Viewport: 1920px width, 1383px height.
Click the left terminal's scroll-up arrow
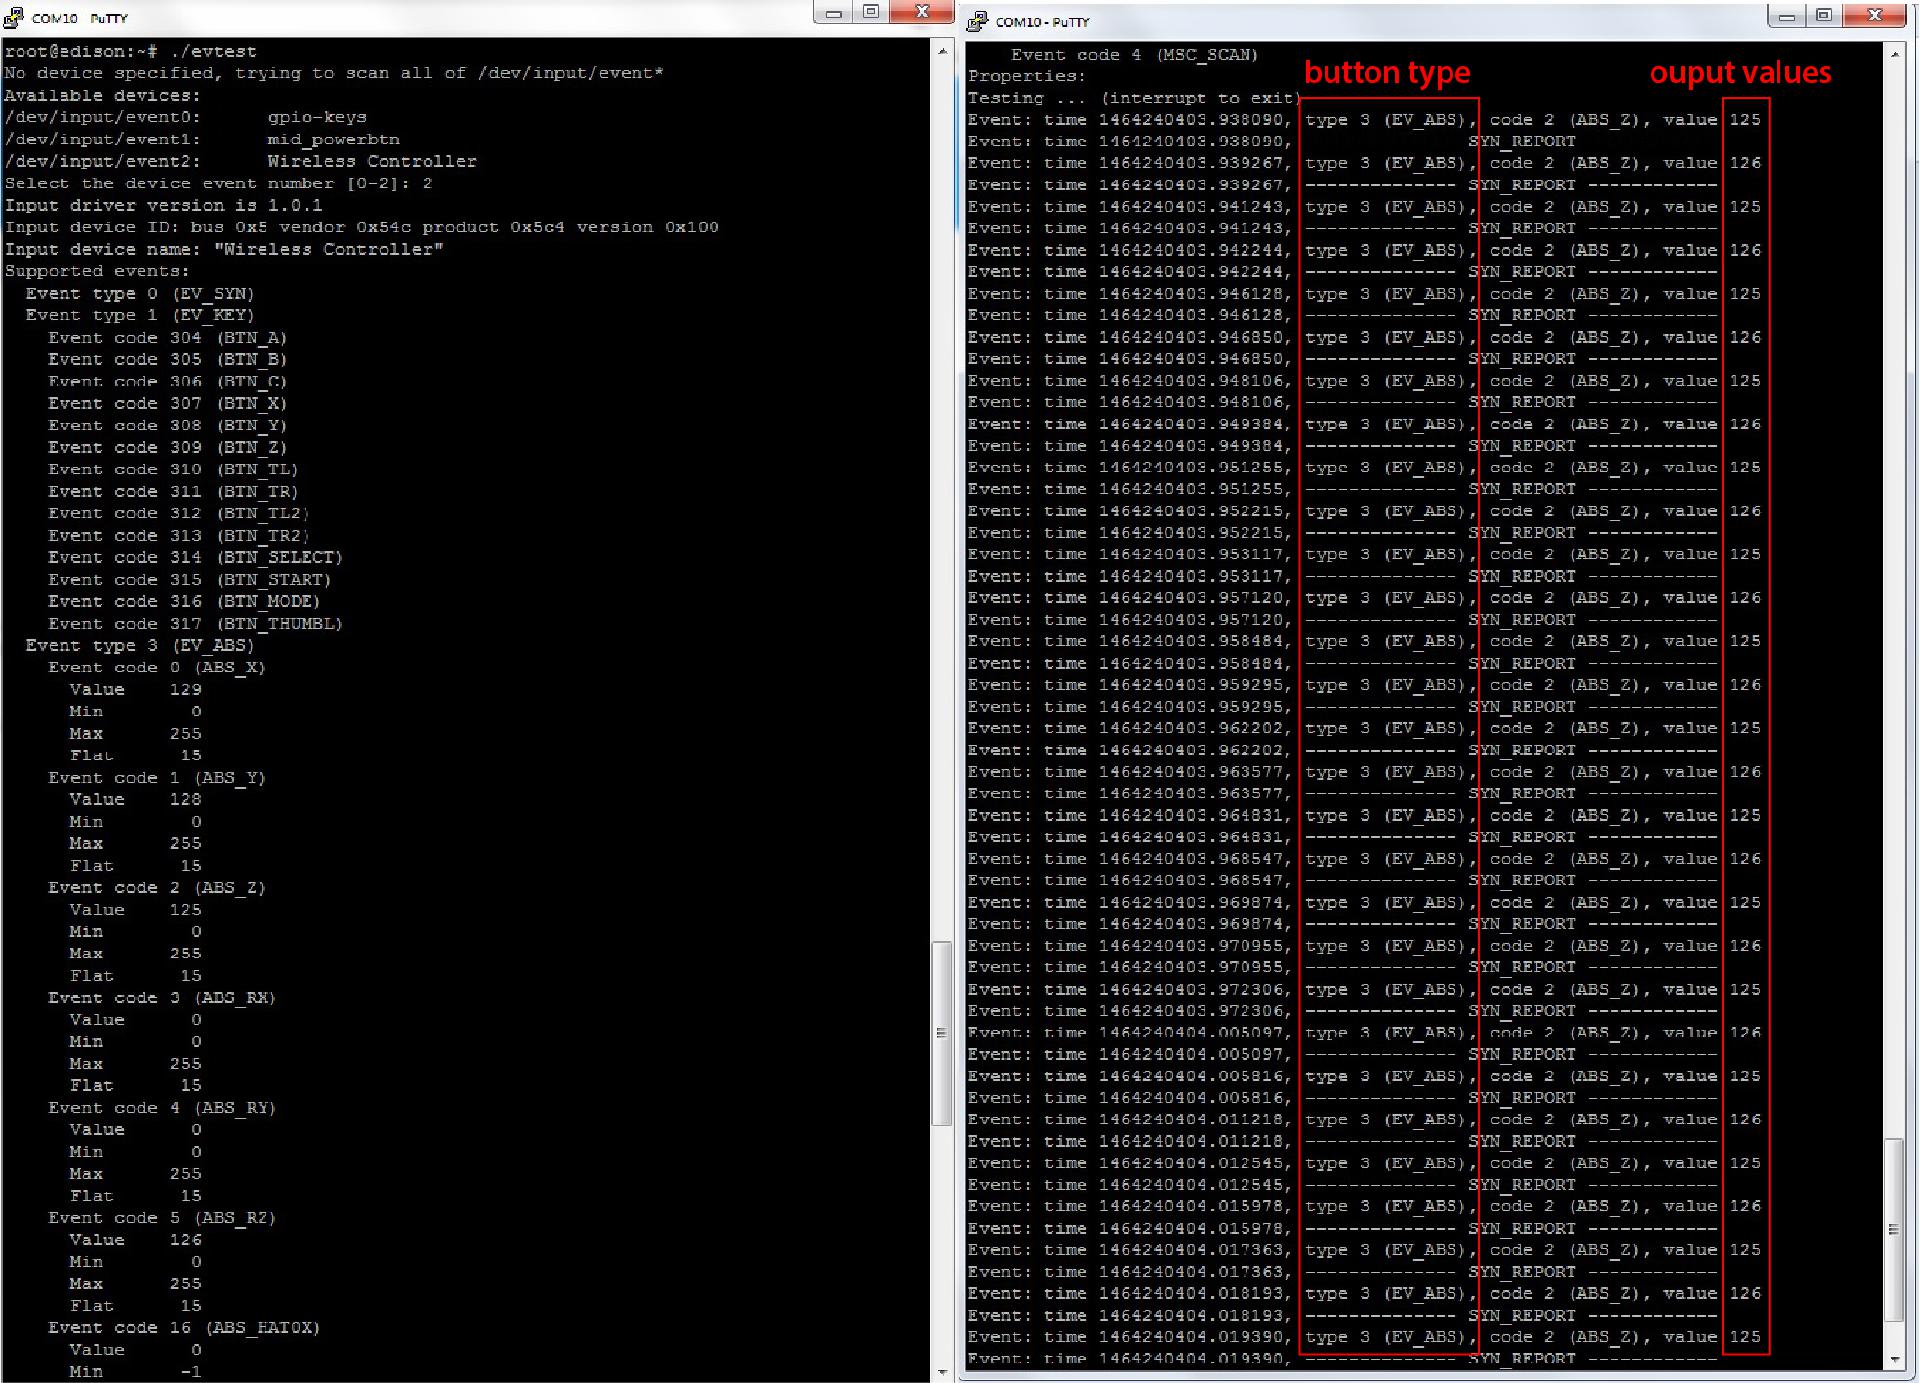click(x=942, y=50)
